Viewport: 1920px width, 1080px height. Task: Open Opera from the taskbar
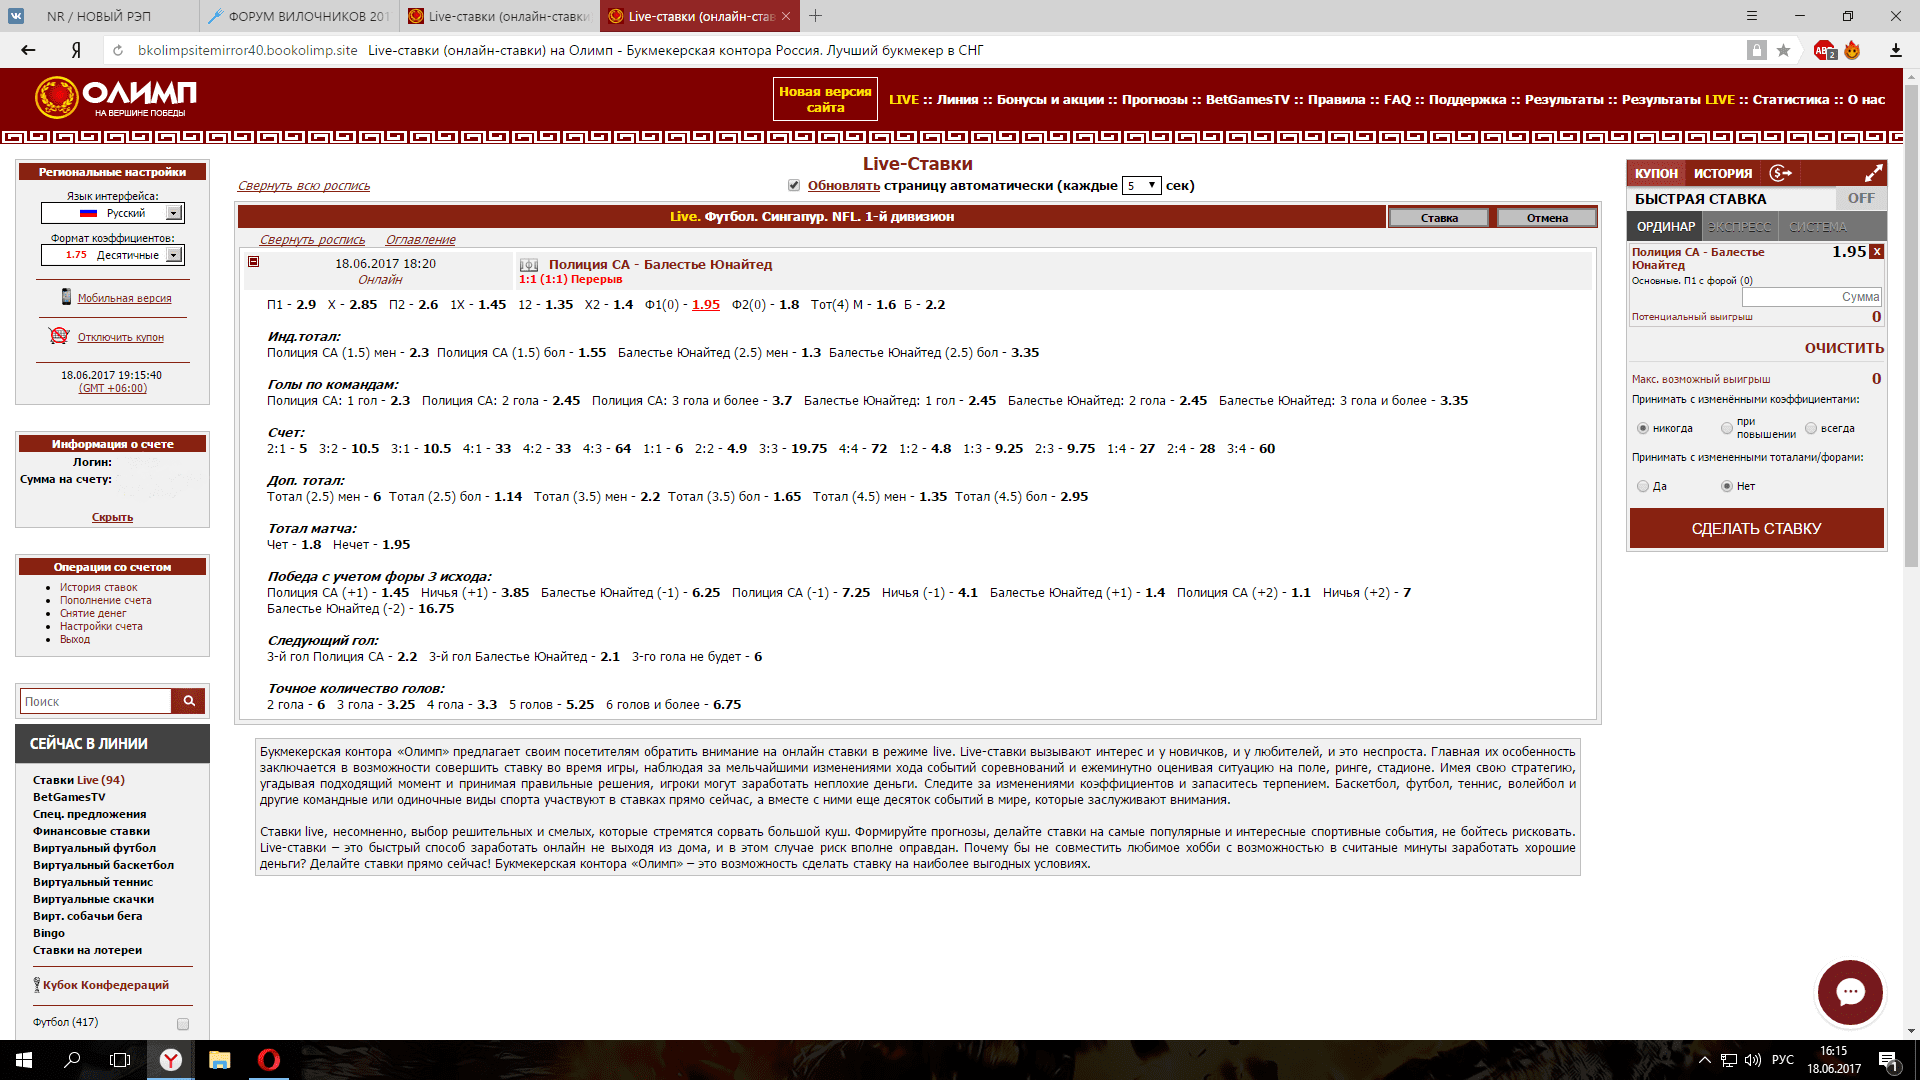(268, 1060)
